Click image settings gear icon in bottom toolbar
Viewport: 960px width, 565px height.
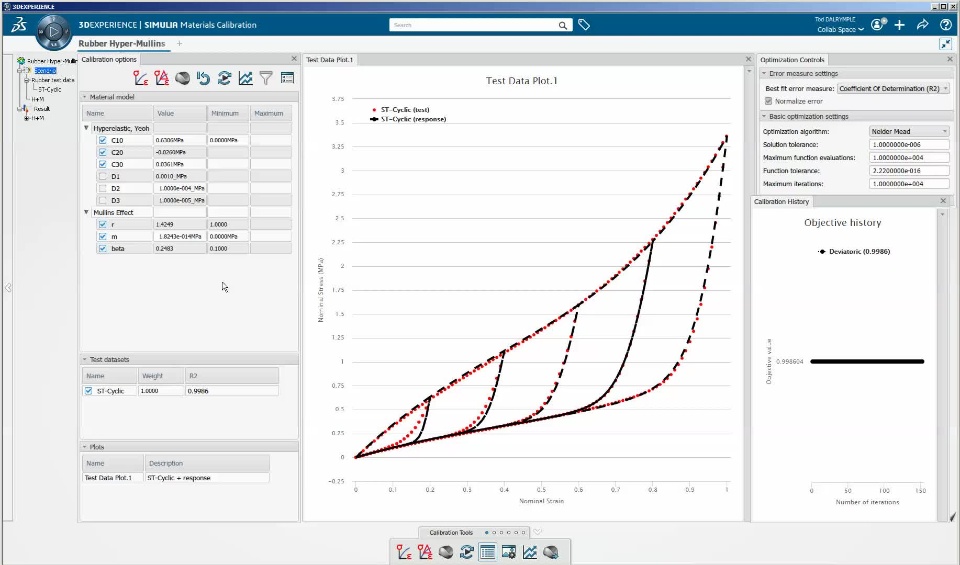coord(509,552)
